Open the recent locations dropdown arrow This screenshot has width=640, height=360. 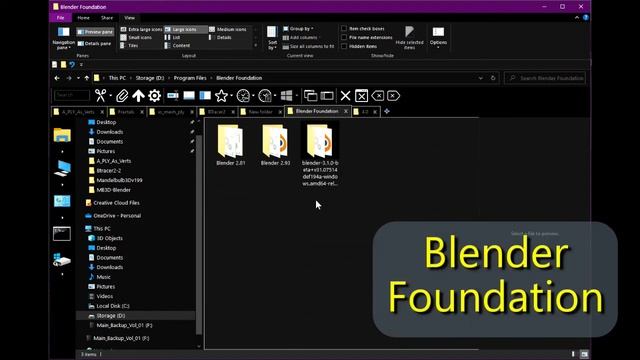[78, 78]
